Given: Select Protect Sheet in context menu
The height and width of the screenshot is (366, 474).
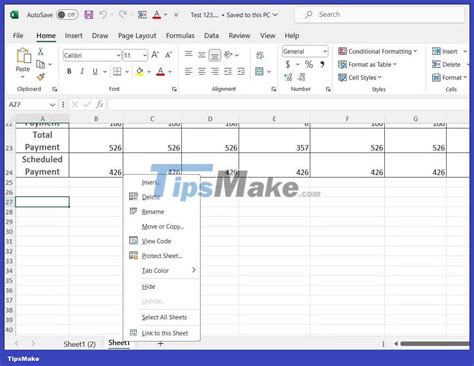Looking at the screenshot, I should 162,256.
